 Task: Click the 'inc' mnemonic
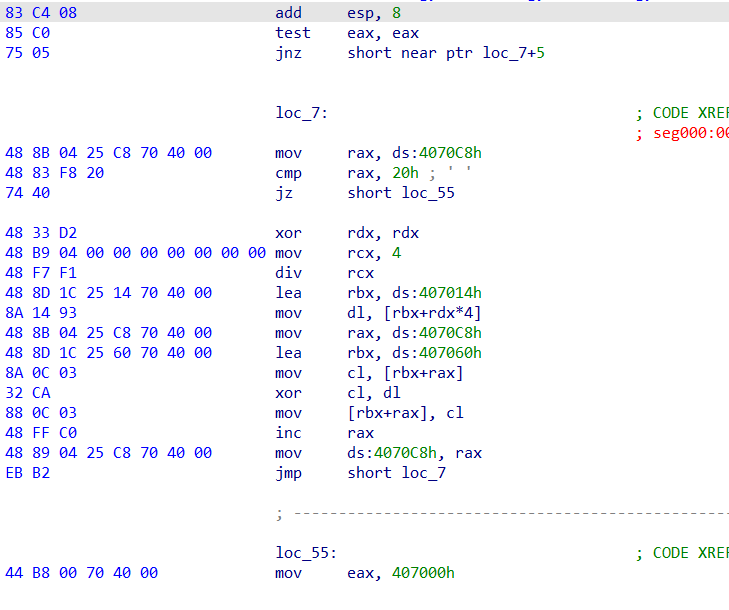tap(288, 433)
